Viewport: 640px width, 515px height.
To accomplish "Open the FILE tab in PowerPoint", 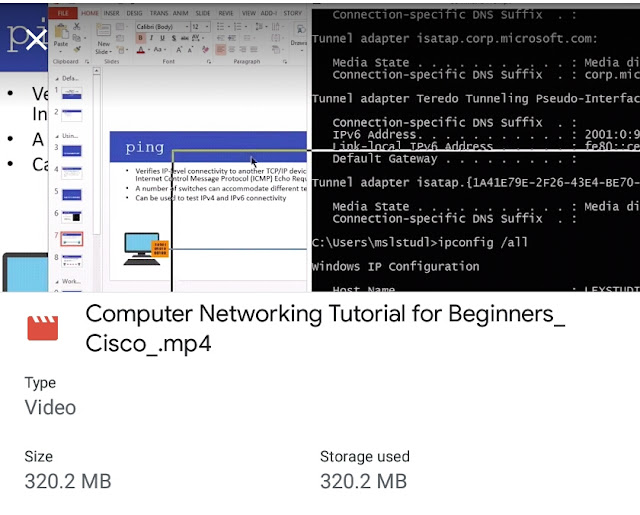I will [63, 13].
